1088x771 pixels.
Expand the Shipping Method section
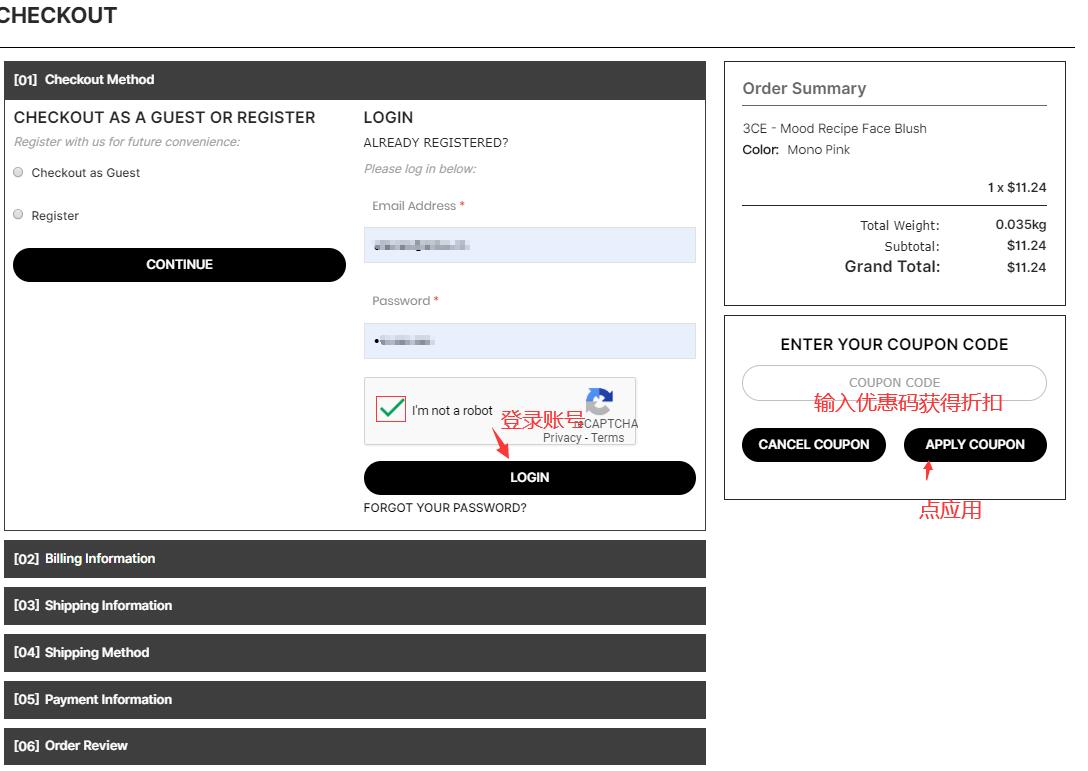click(354, 653)
